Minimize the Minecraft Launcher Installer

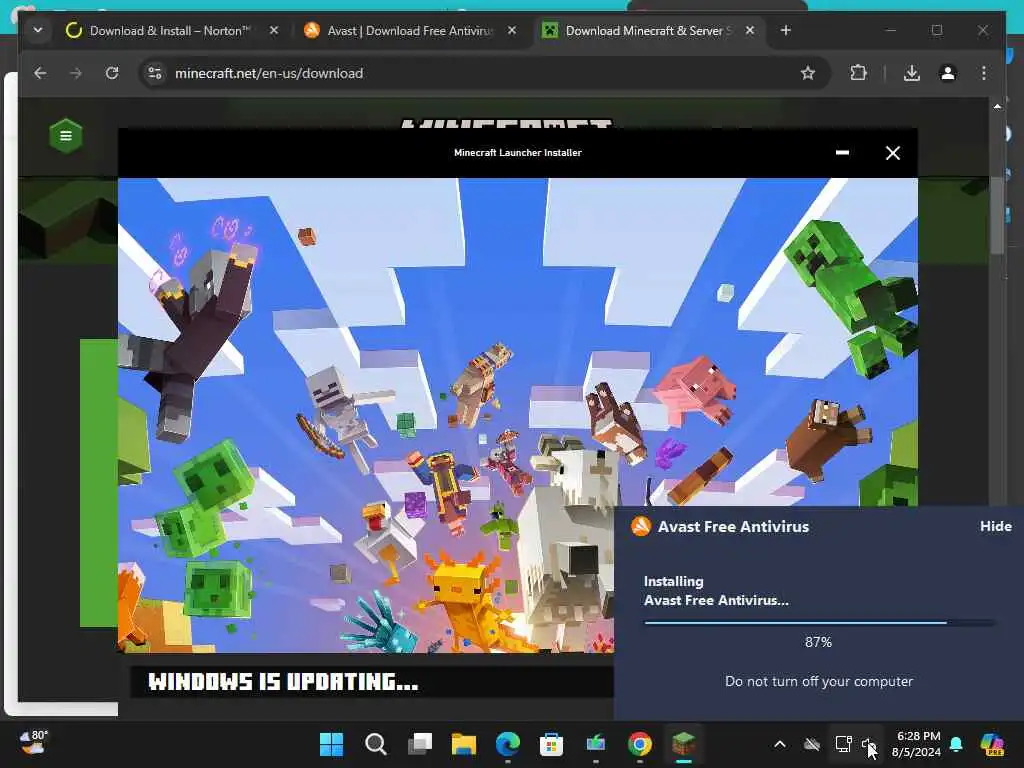(842, 153)
